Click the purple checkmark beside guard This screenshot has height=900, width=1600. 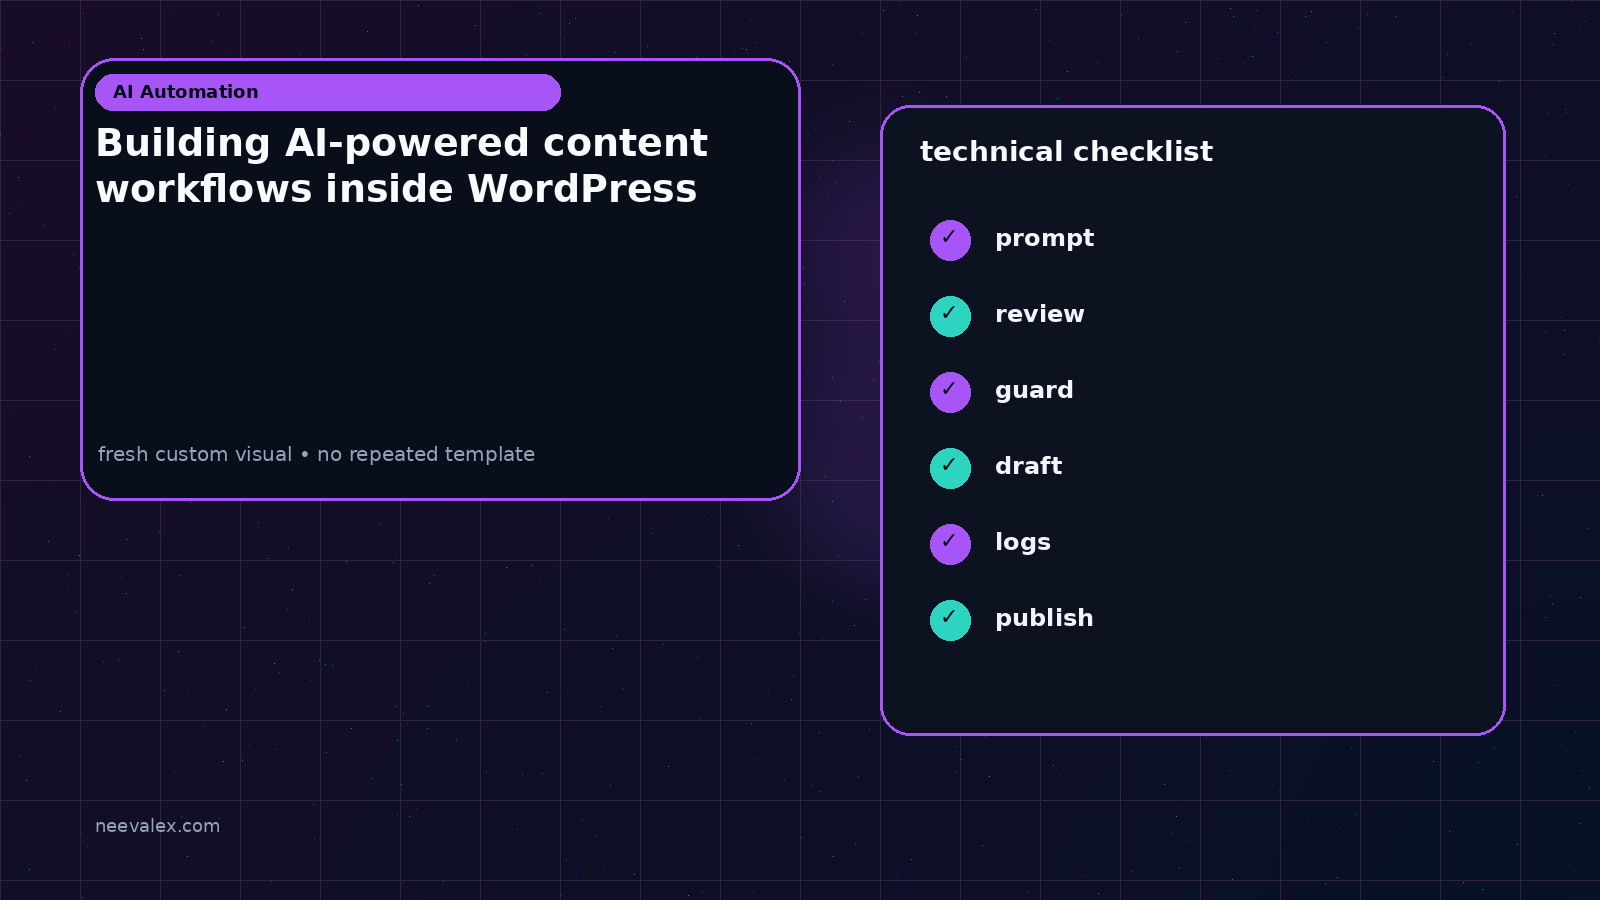950,392
